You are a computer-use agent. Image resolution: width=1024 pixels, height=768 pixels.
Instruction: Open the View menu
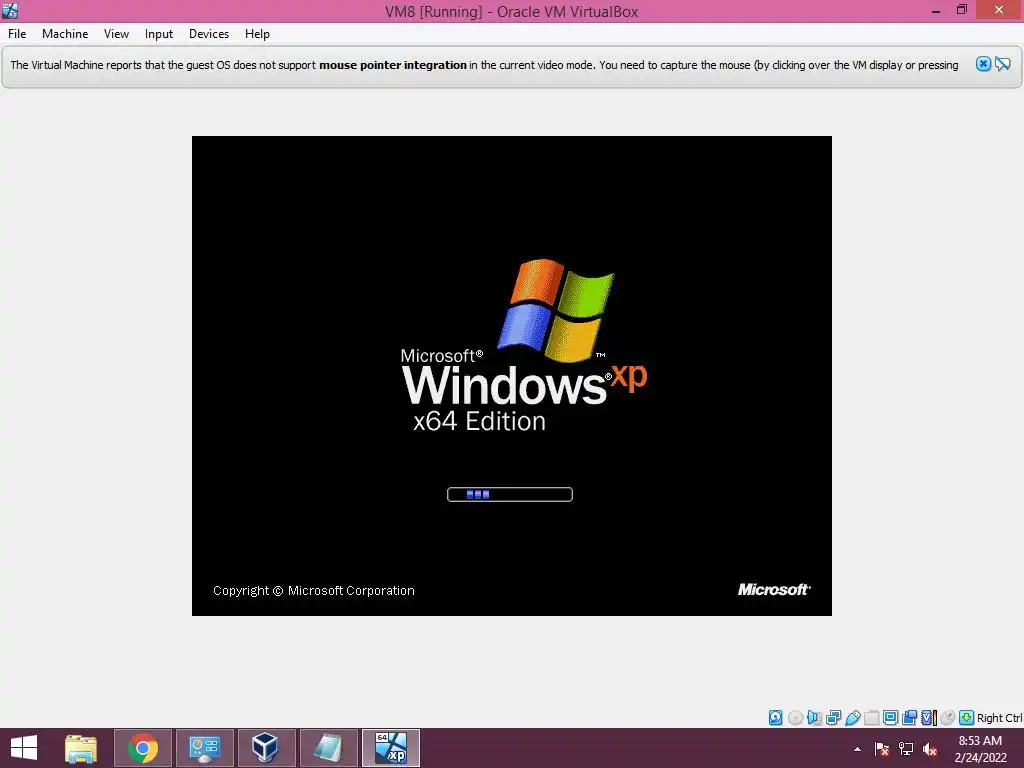tap(116, 34)
